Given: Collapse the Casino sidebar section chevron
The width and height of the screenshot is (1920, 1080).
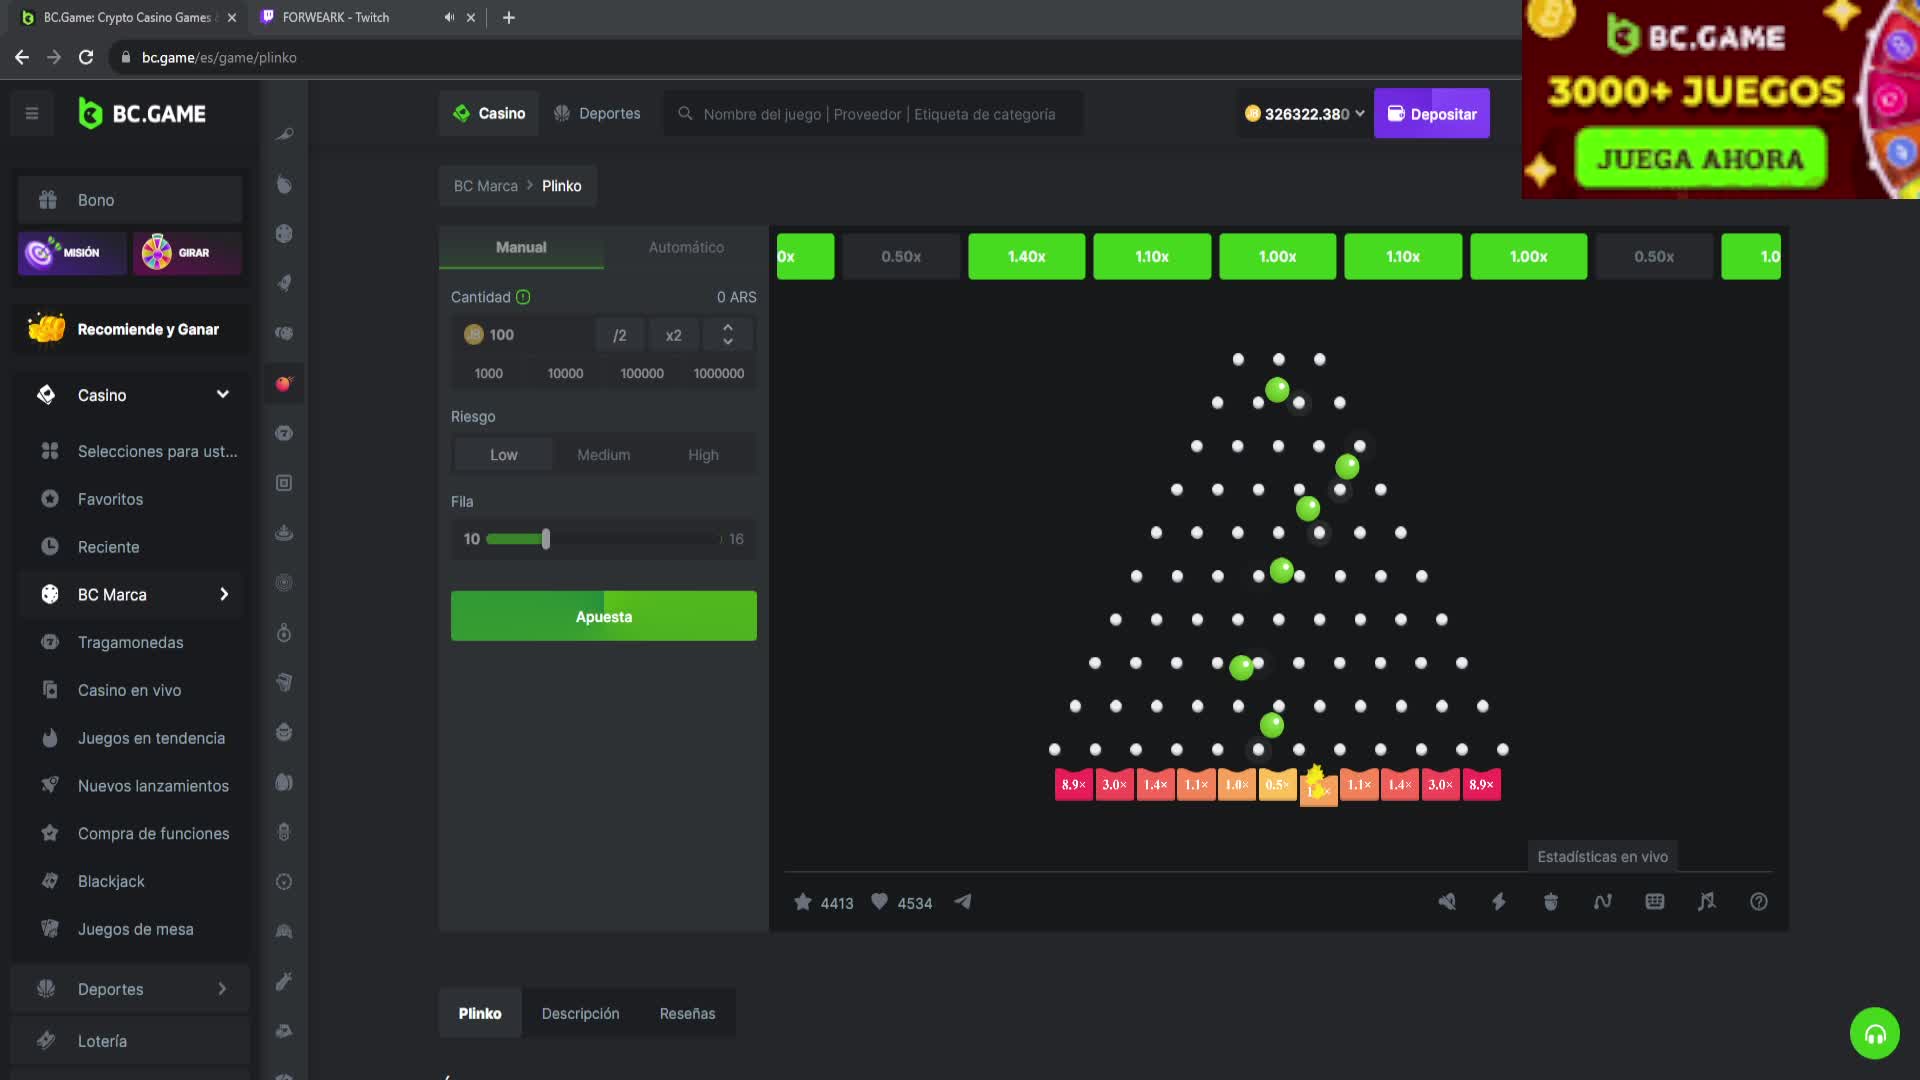Looking at the screenshot, I should [x=223, y=394].
